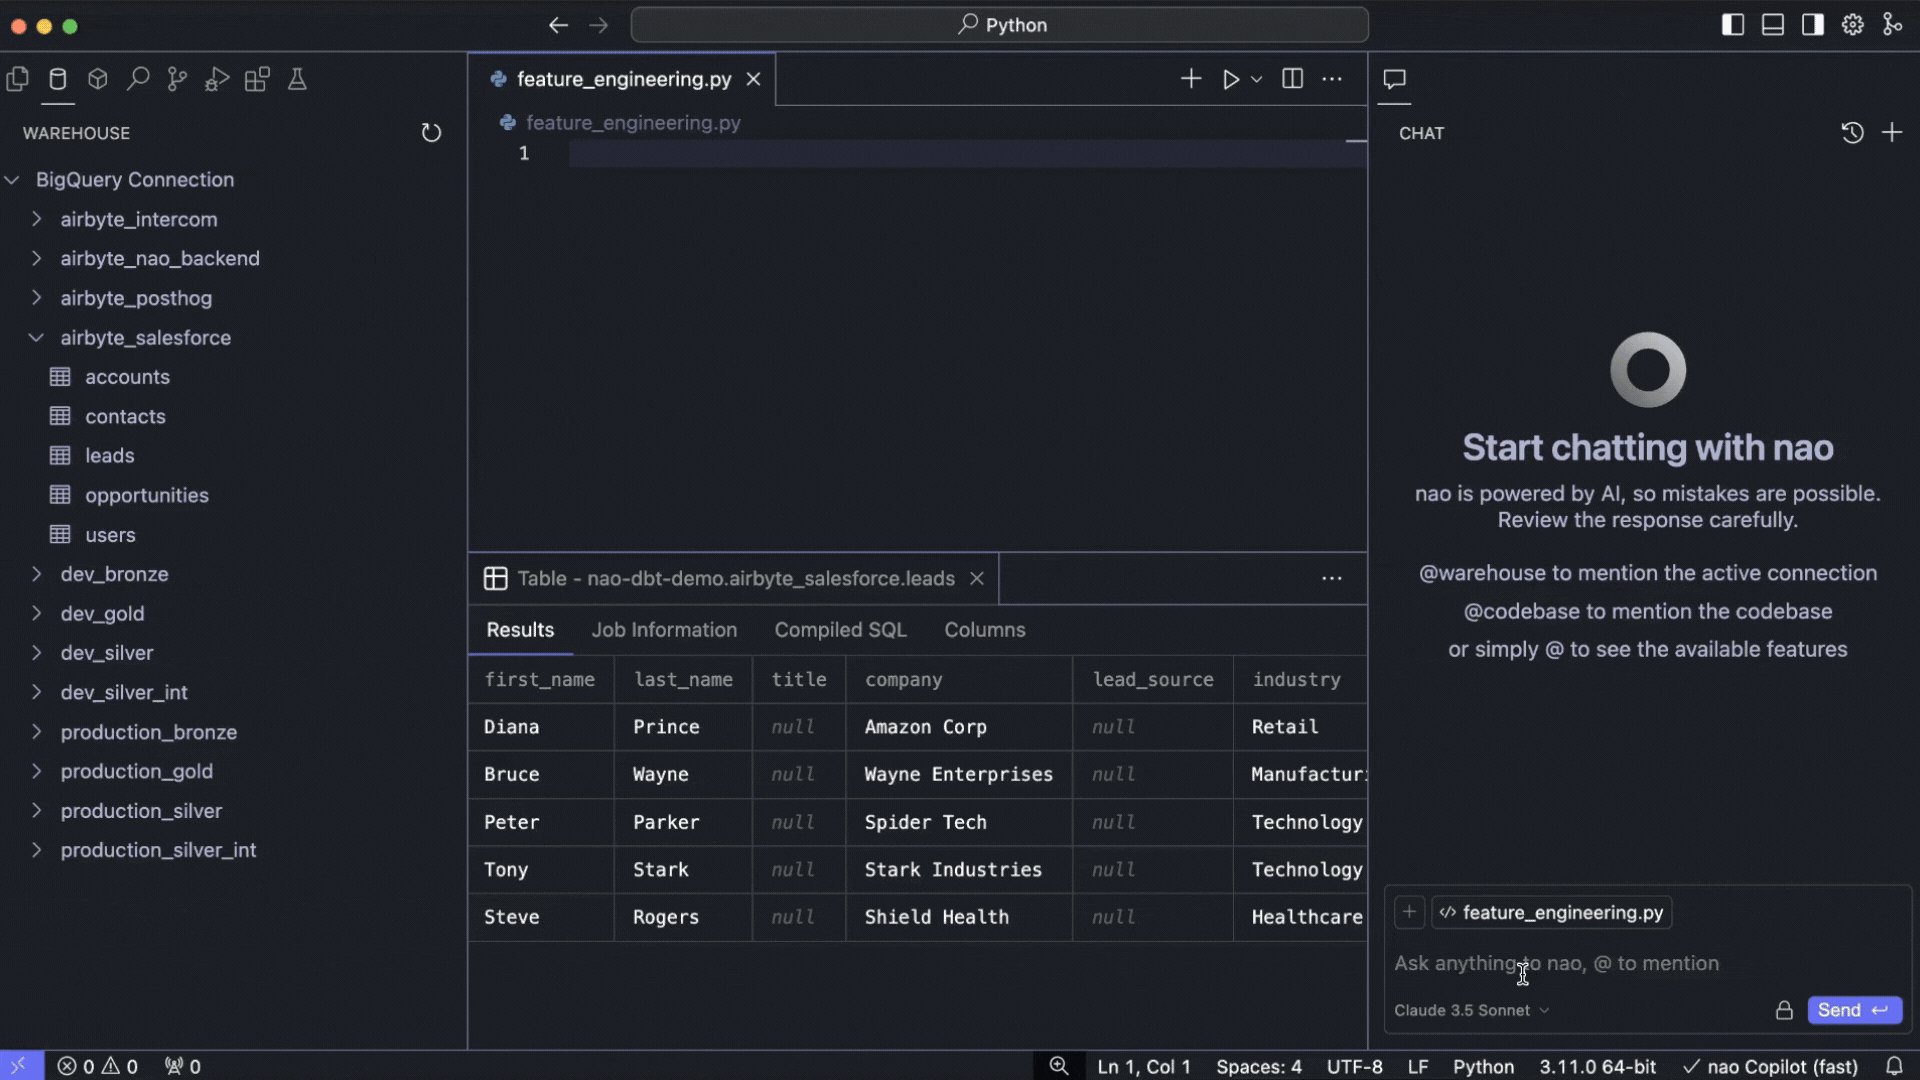Image resolution: width=1920 pixels, height=1080 pixels.
Task: Click the 3.11.0 64-bit interpreter status
Action: [x=1597, y=1066]
